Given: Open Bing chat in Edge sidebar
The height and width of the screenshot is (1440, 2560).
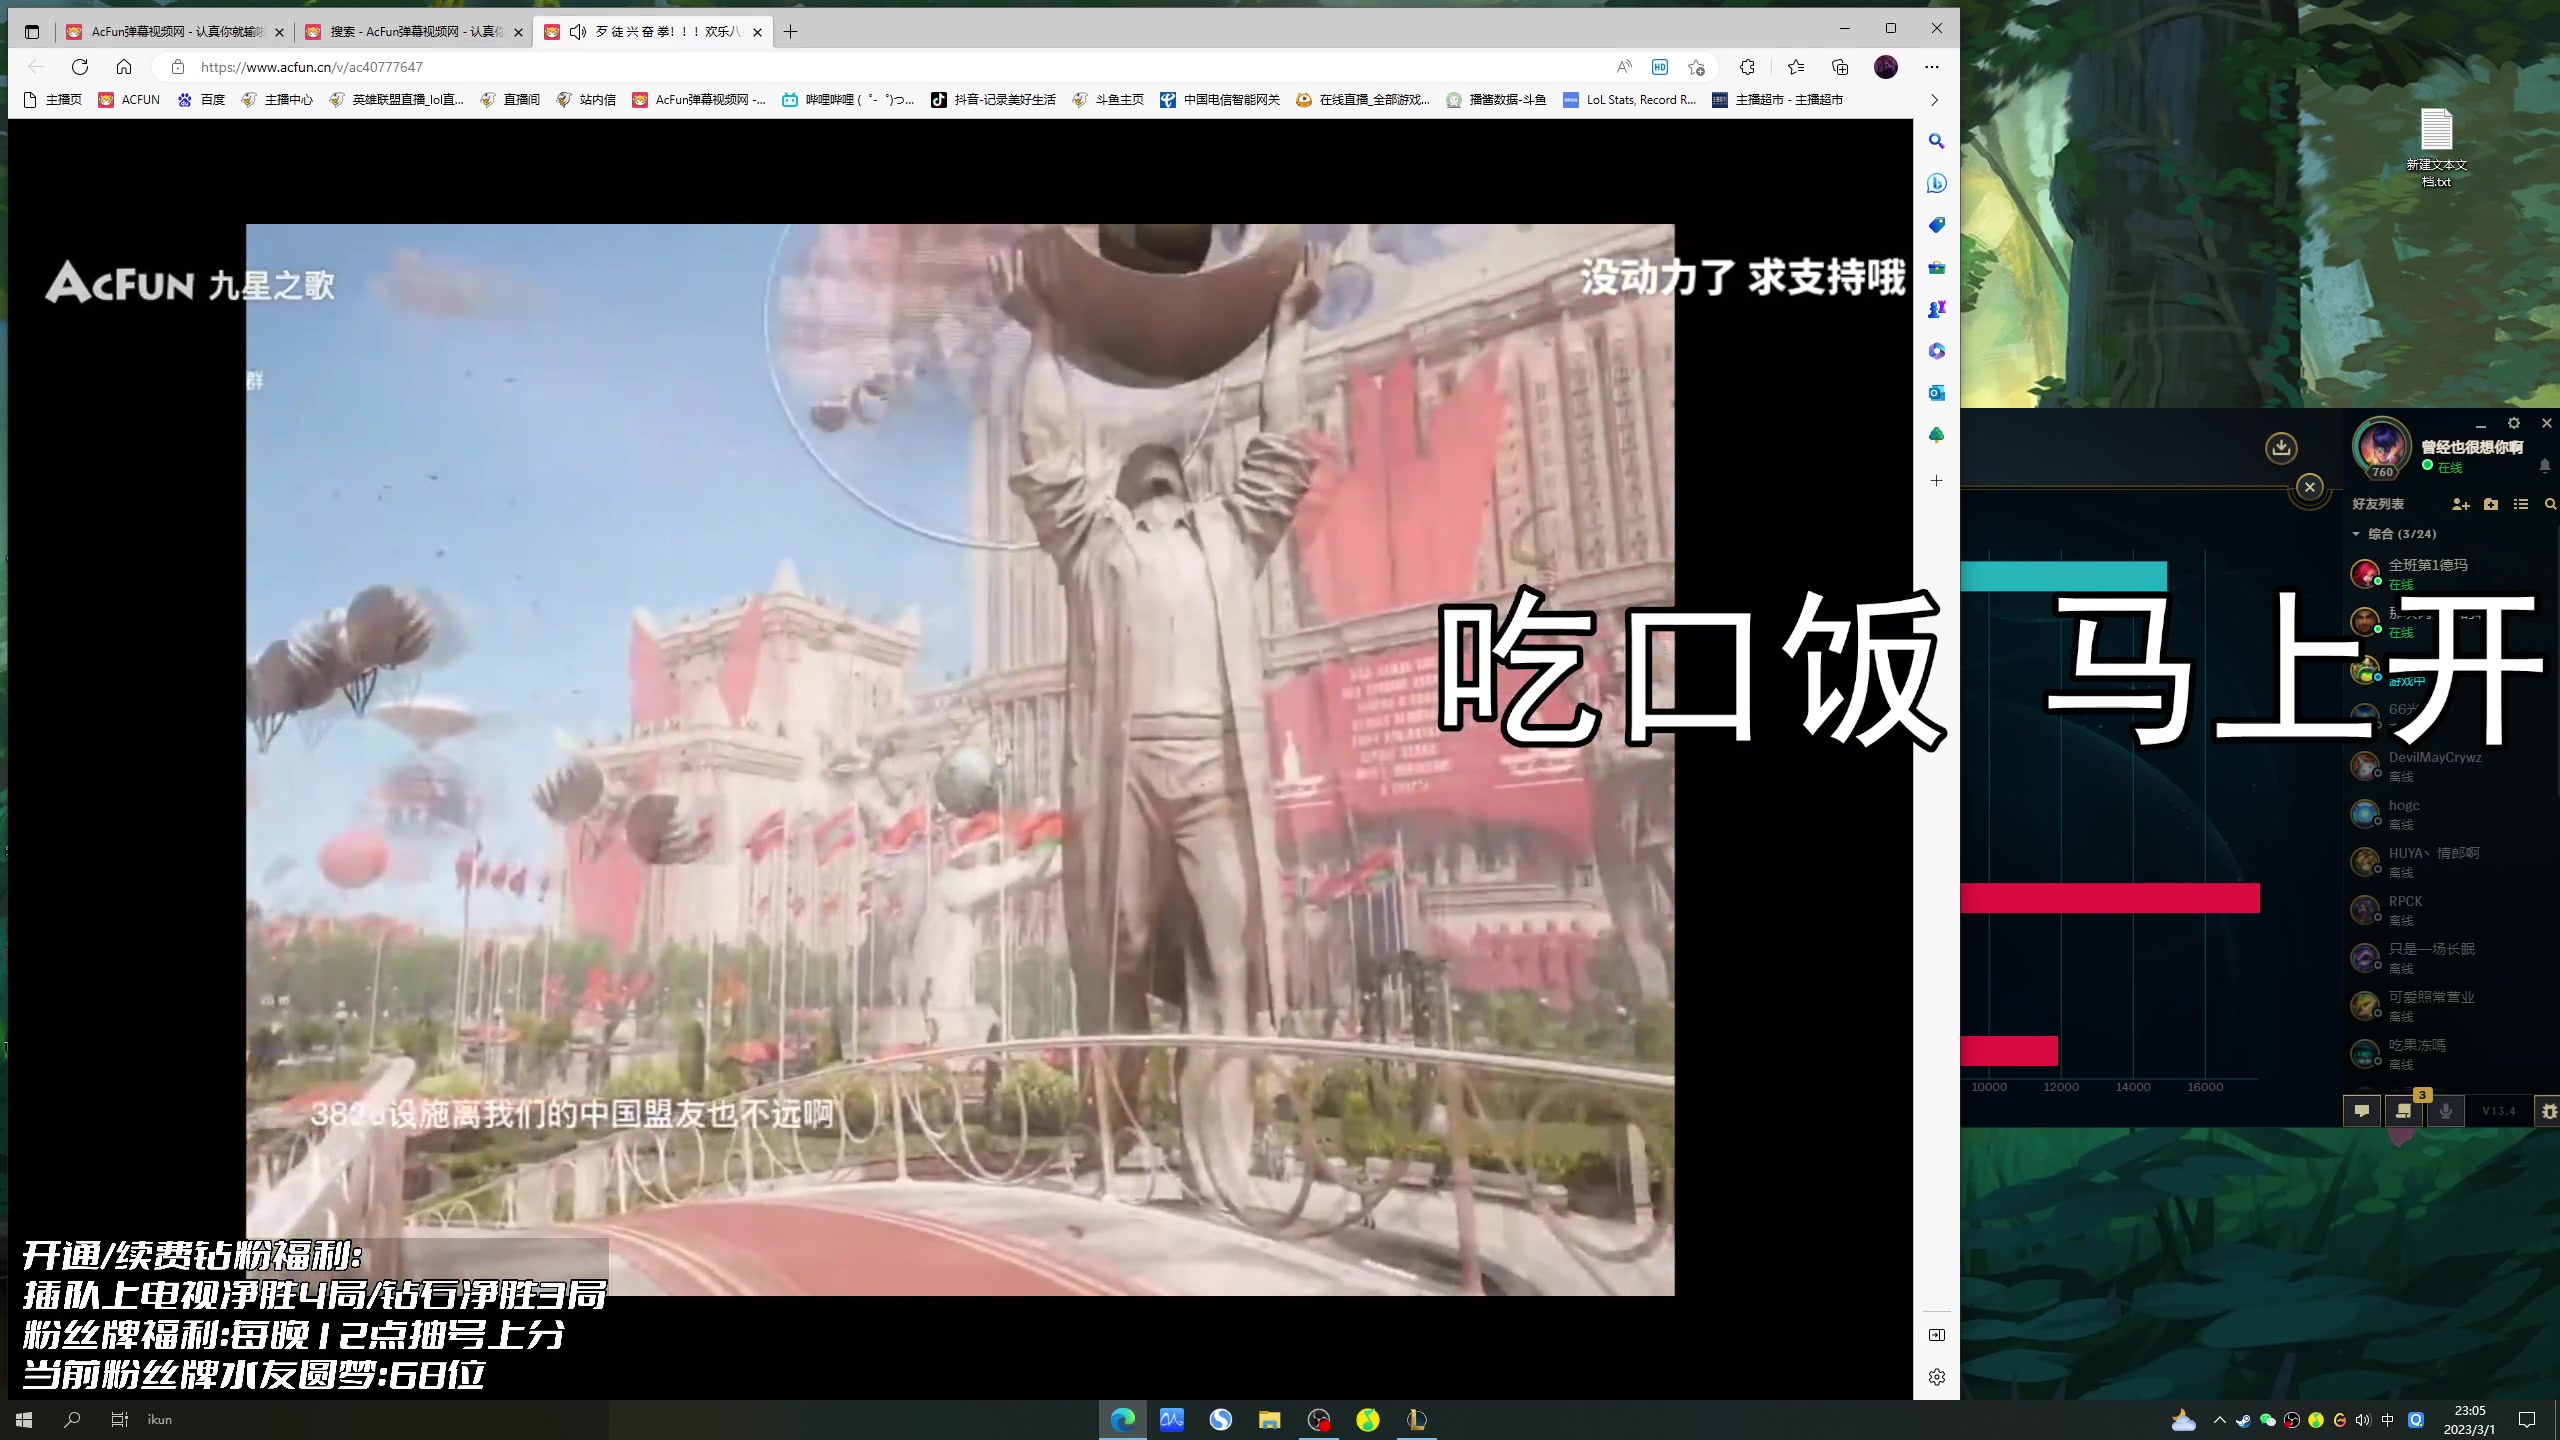Looking at the screenshot, I should pos(1936,184).
